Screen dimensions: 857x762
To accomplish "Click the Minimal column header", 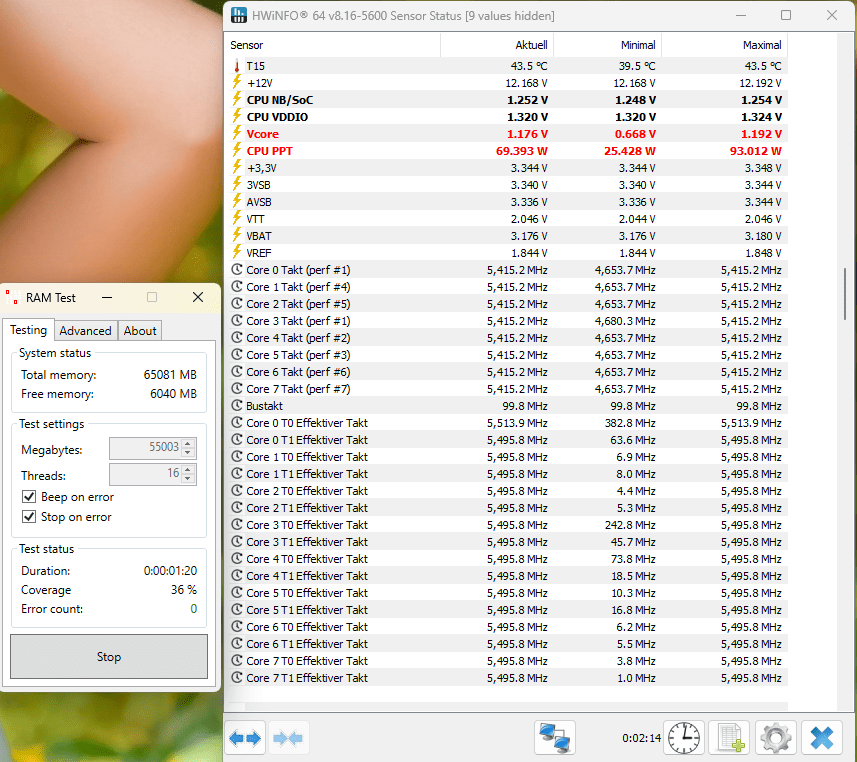I will tap(608, 45).
